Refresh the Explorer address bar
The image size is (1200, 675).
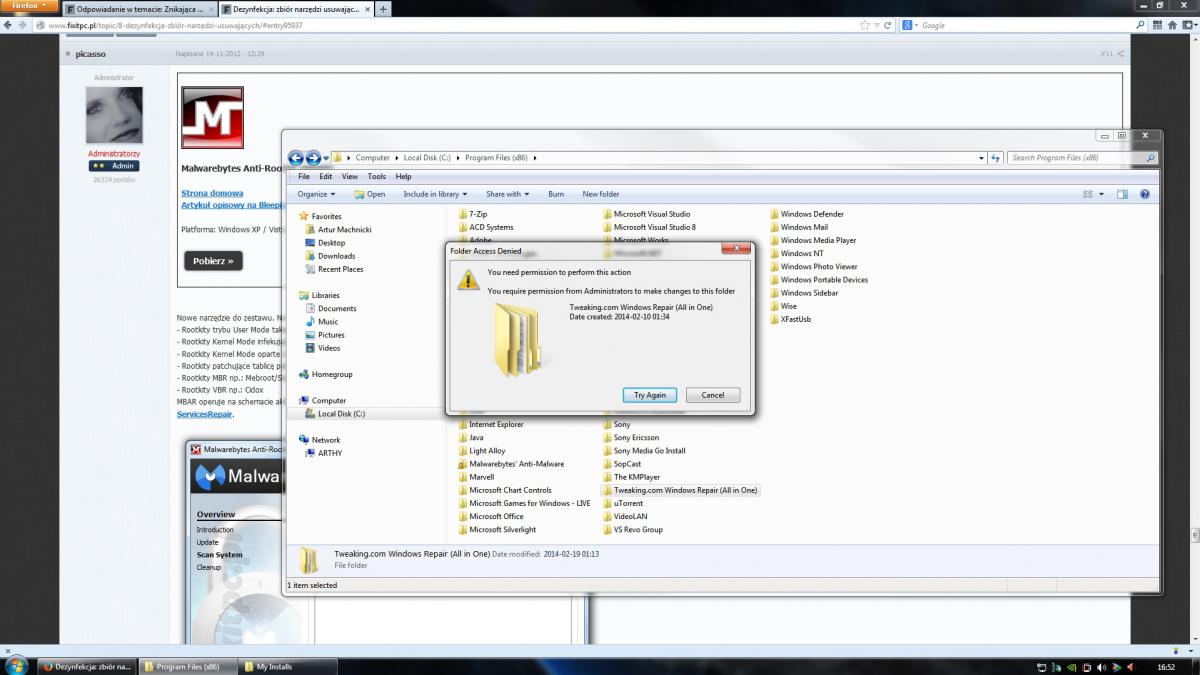pos(995,158)
